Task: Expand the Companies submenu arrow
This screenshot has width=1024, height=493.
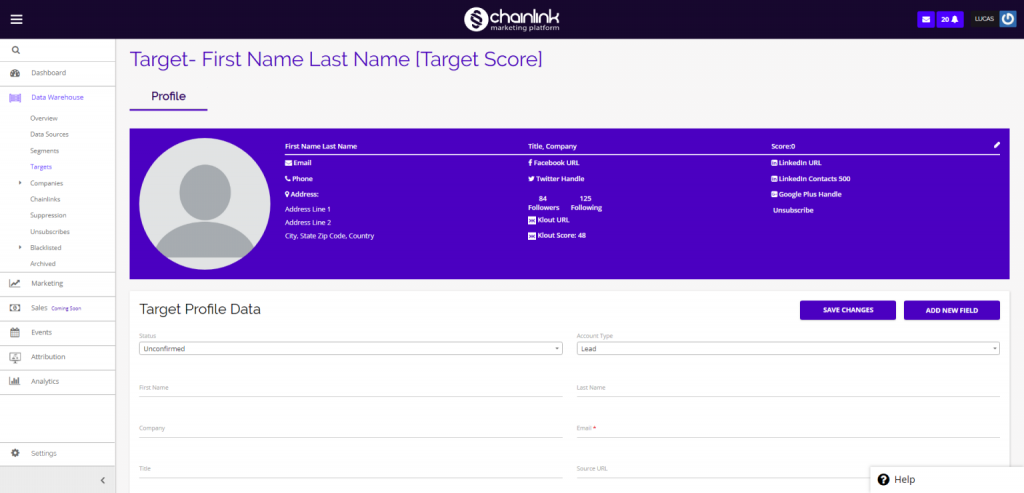Action: pos(21,183)
